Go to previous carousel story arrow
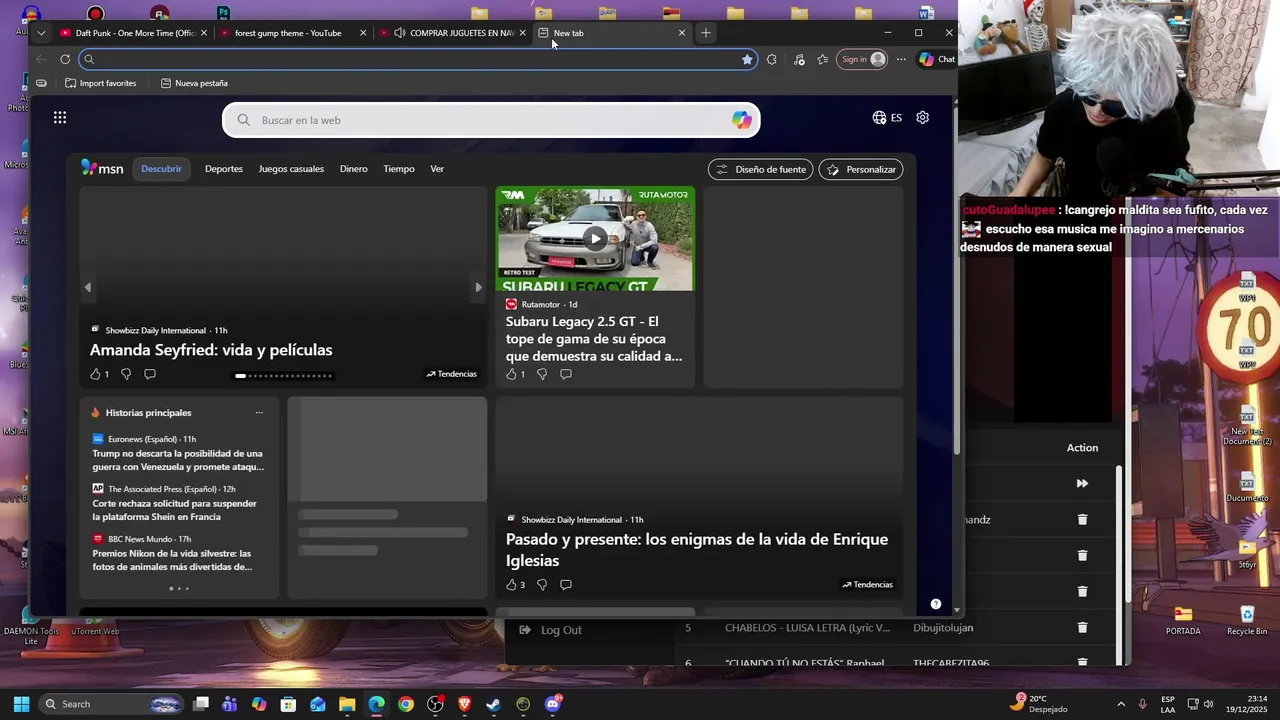 [88, 287]
